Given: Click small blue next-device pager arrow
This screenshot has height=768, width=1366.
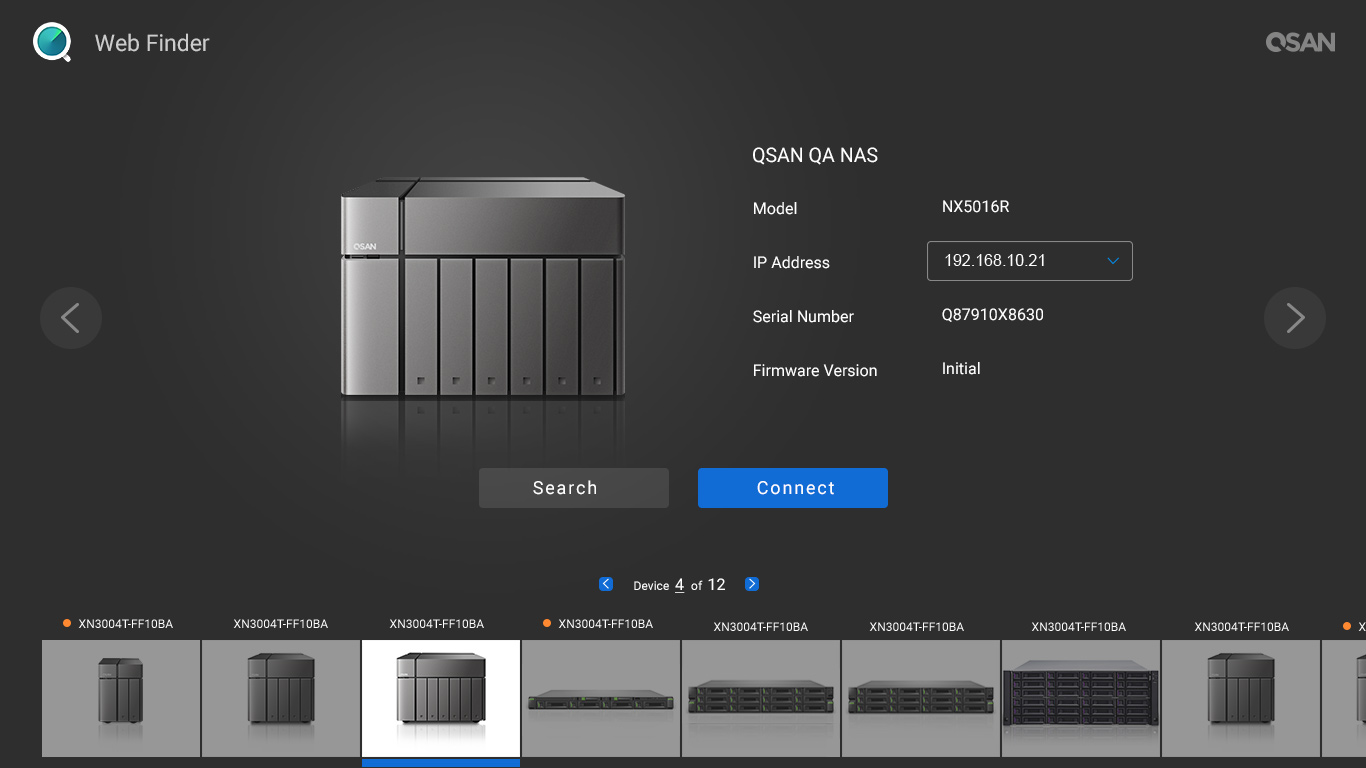Looking at the screenshot, I should tap(752, 584).
